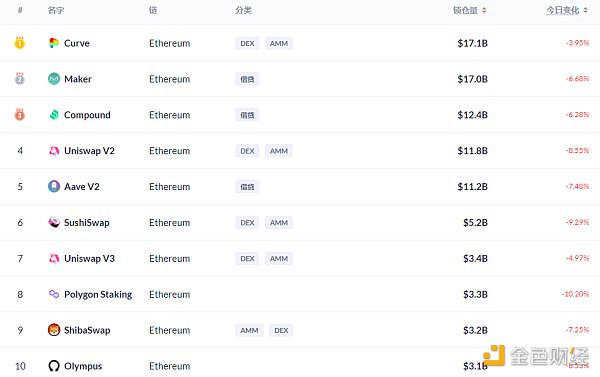Click the Olympus omega icon
This screenshot has height=377, width=600.
point(54,366)
